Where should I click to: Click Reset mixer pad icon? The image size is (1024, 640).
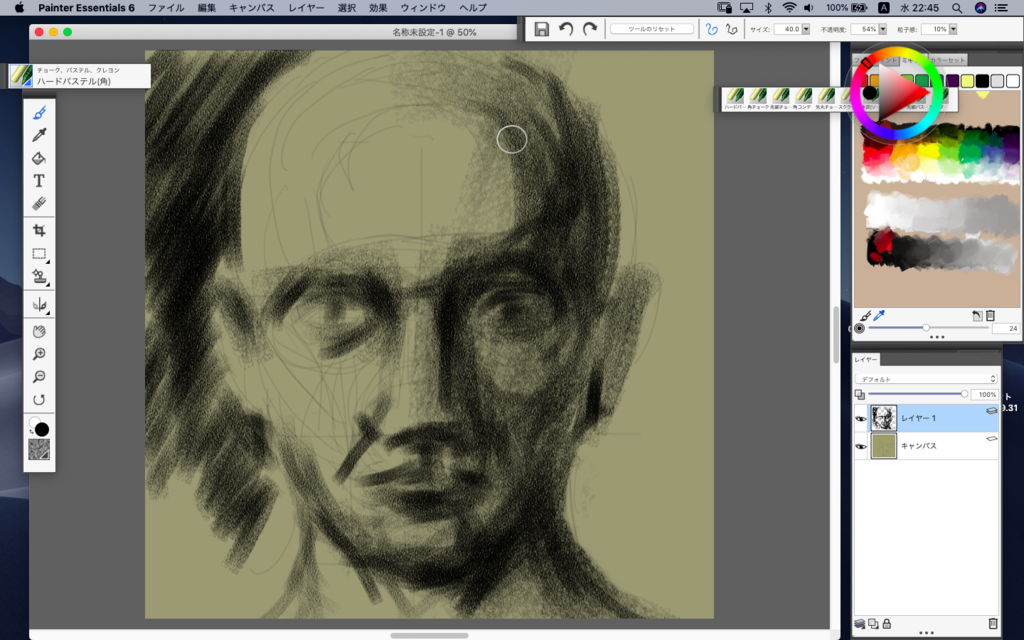[x=977, y=316]
